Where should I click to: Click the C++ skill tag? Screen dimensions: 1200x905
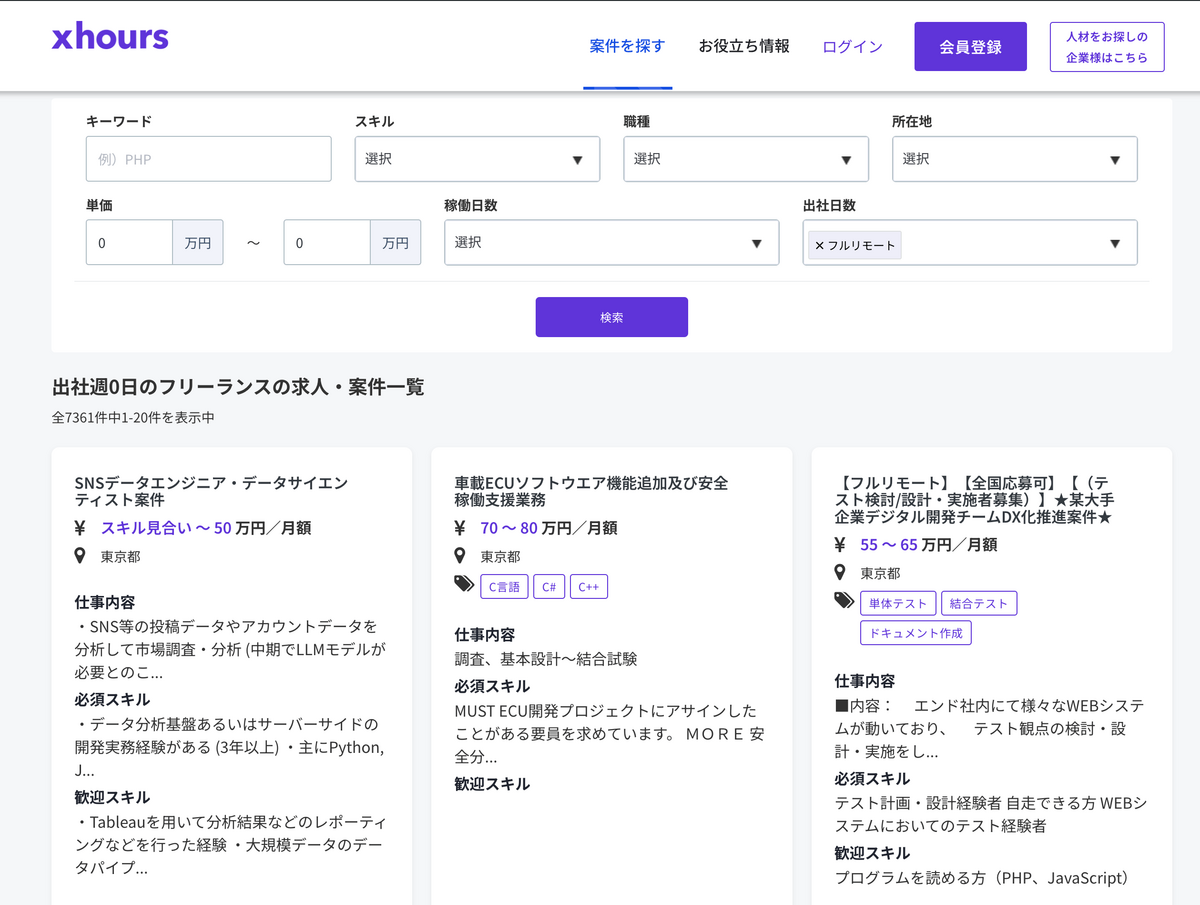click(589, 587)
